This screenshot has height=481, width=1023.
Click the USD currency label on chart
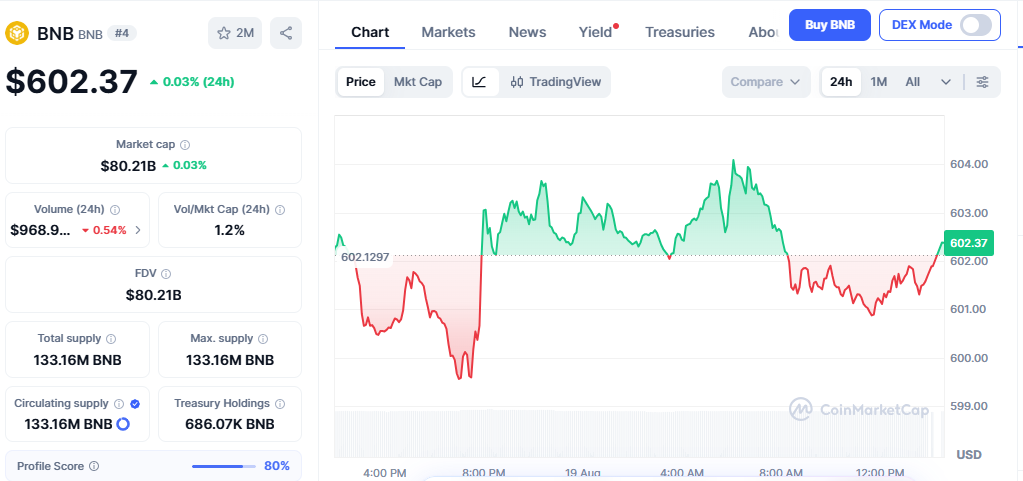[969, 454]
